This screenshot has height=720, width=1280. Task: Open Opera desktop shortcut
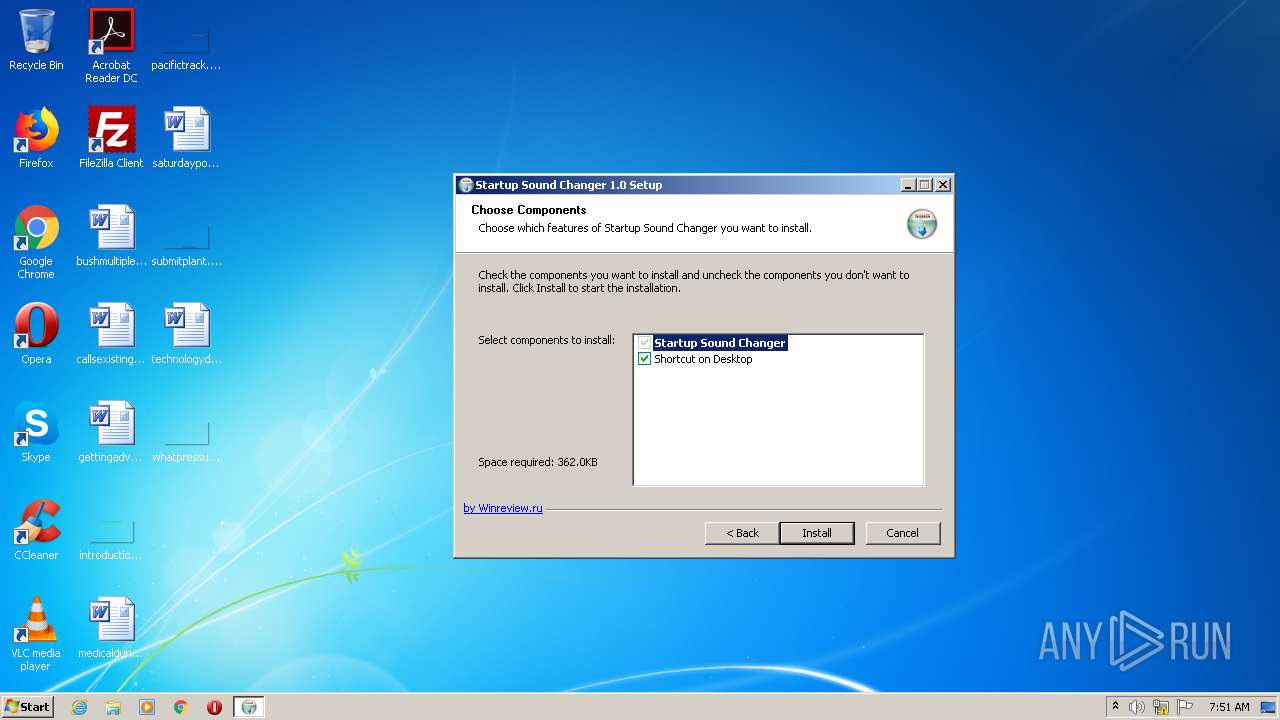[36, 334]
